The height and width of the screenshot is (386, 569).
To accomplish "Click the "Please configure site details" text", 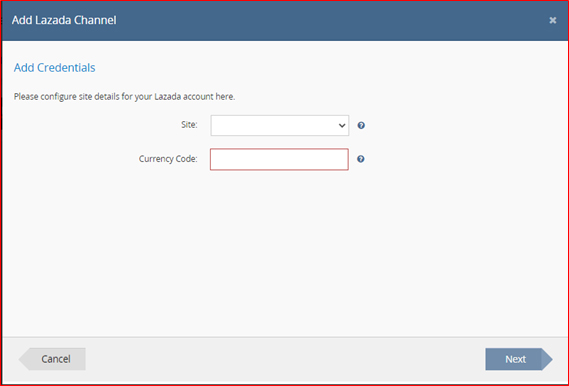I will click(x=124, y=97).
